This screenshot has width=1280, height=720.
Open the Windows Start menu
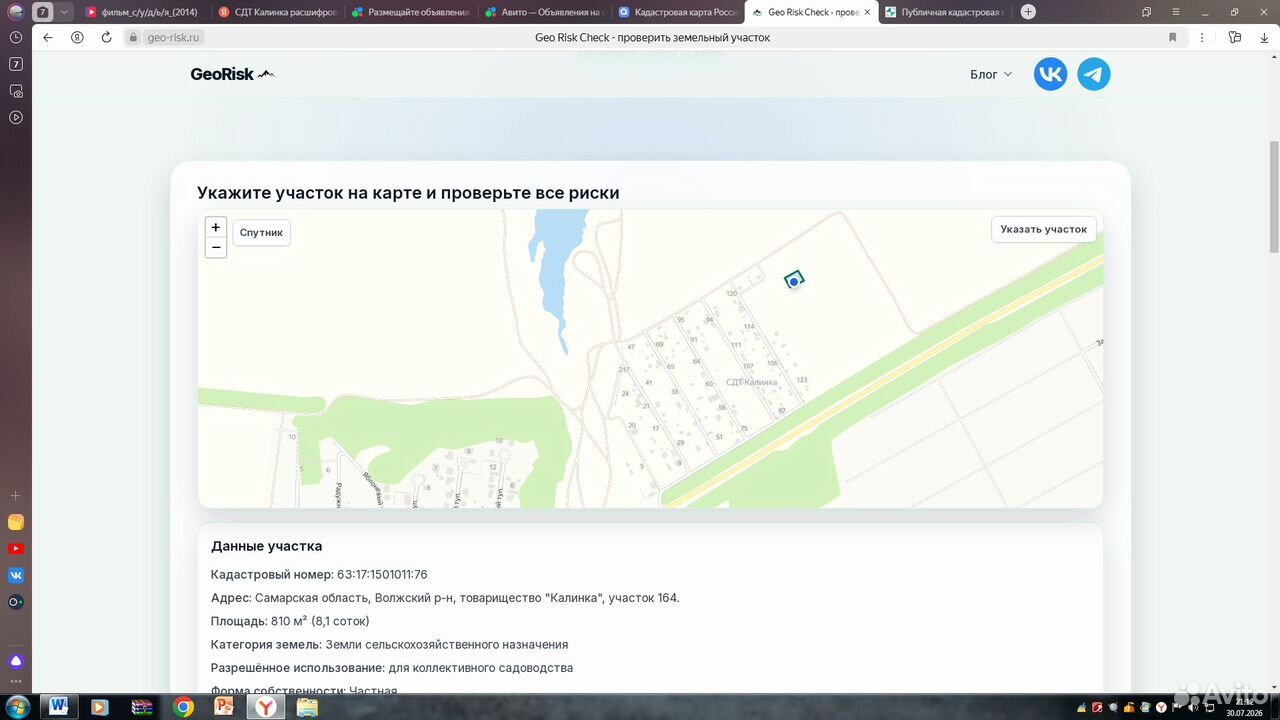pos(16,707)
